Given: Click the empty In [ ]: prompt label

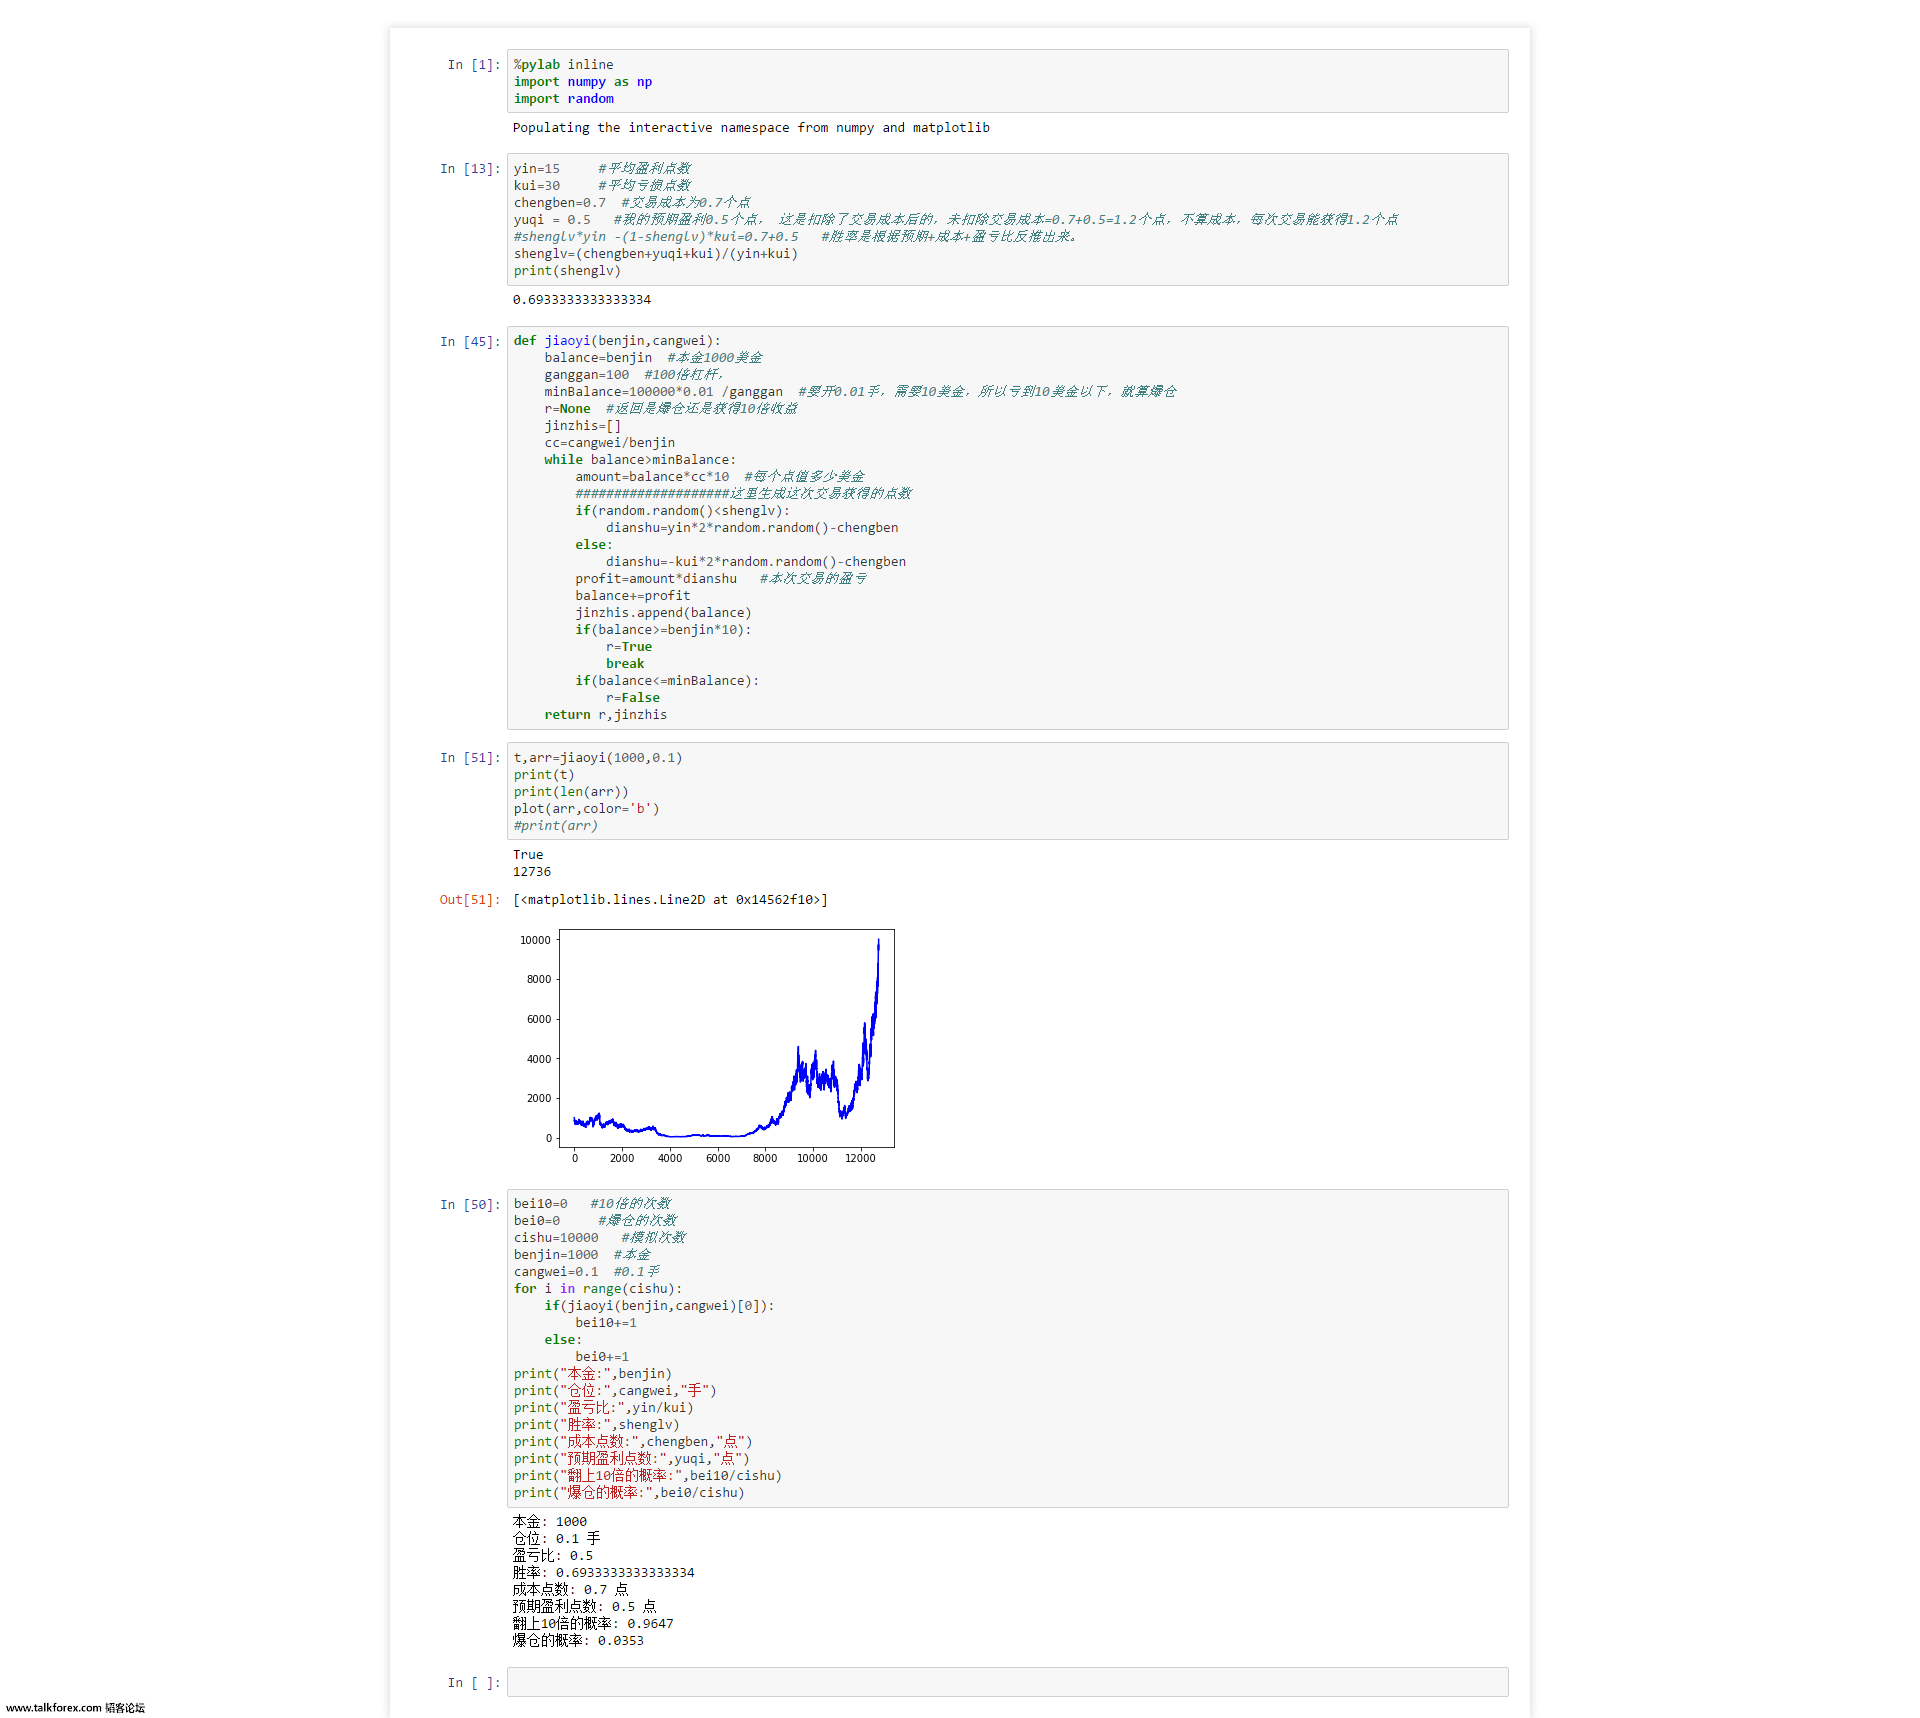Looking at the screenshot, I should [x=473, y=1683].
